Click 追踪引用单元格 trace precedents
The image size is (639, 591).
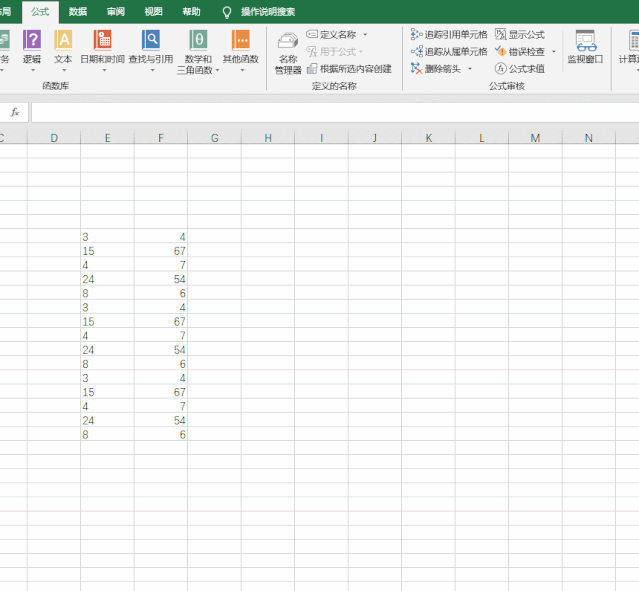(x=449, y=35)
